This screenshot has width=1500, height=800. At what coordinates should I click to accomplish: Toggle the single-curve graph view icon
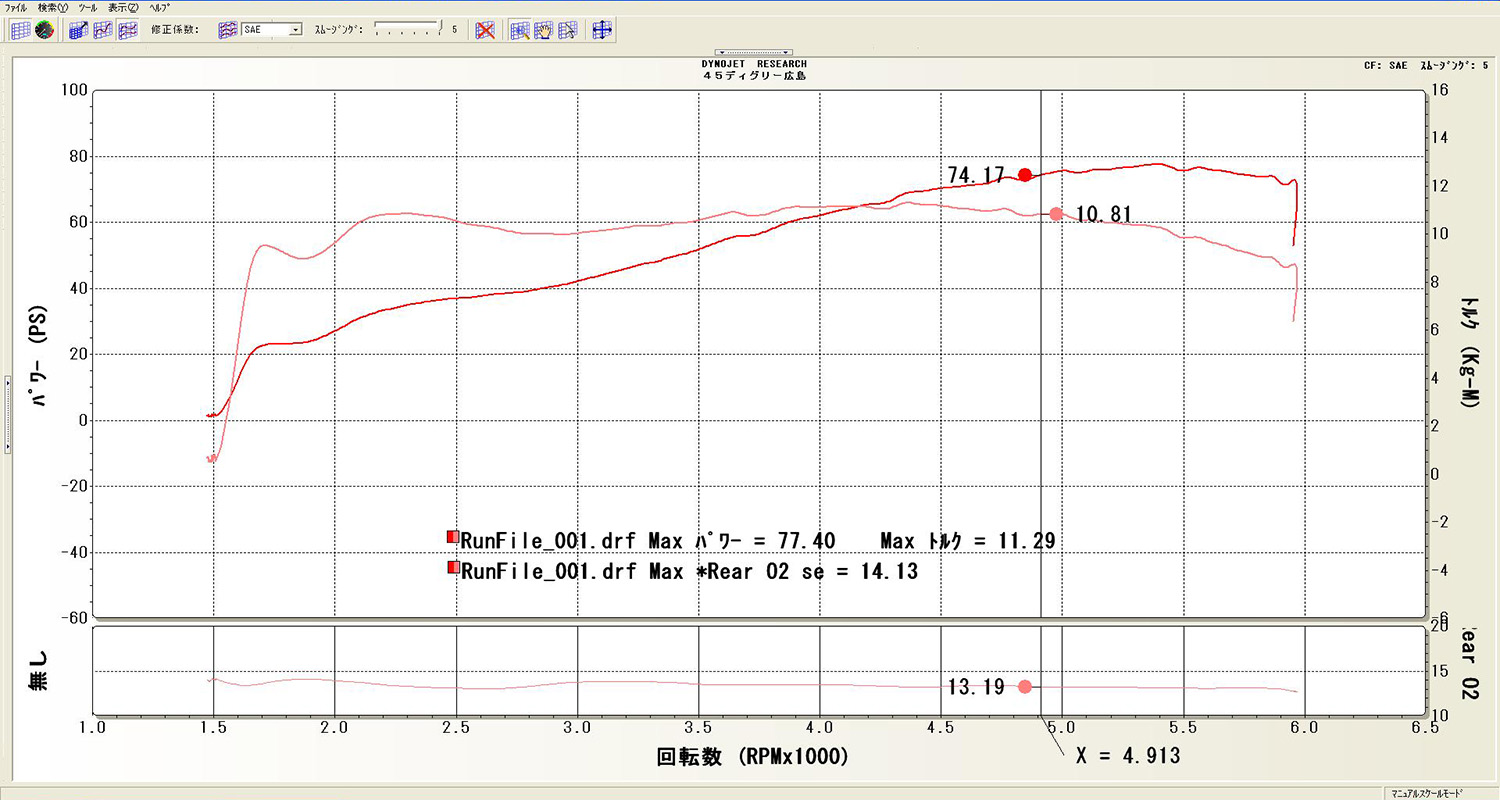tap(103, 30)
